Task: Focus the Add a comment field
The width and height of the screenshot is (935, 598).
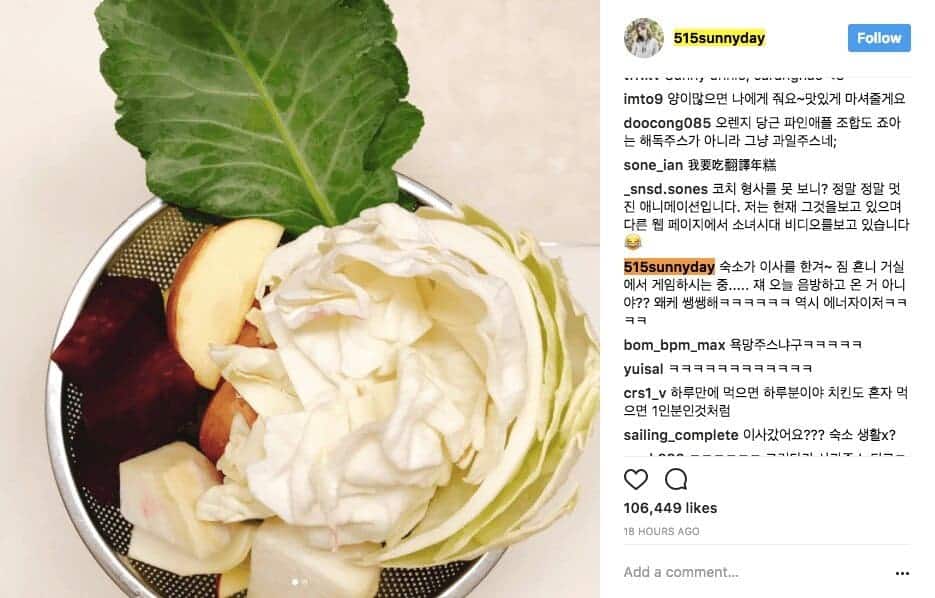Action: click(x=751, y=572)
